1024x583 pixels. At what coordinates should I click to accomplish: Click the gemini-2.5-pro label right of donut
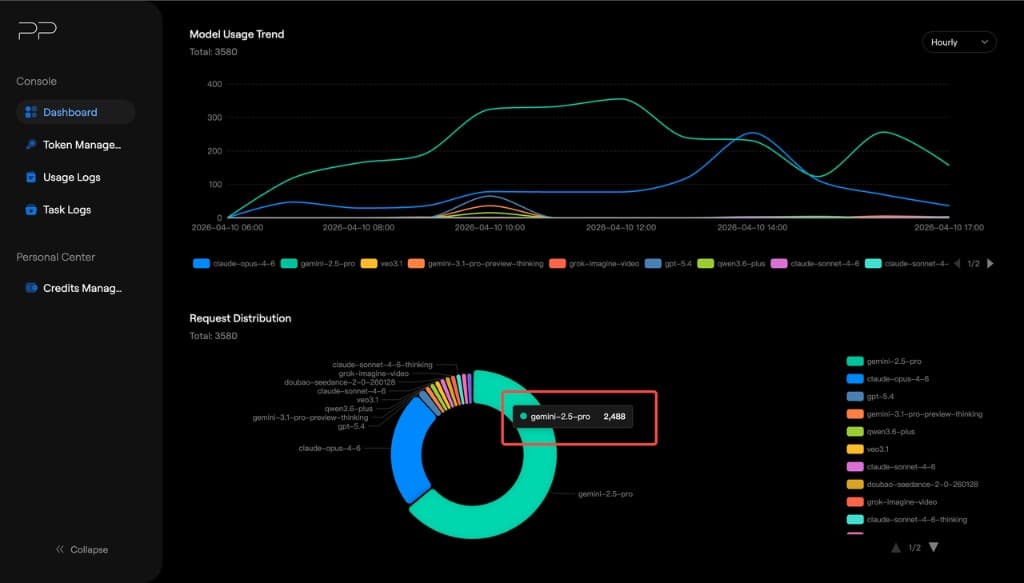(605, 494)
